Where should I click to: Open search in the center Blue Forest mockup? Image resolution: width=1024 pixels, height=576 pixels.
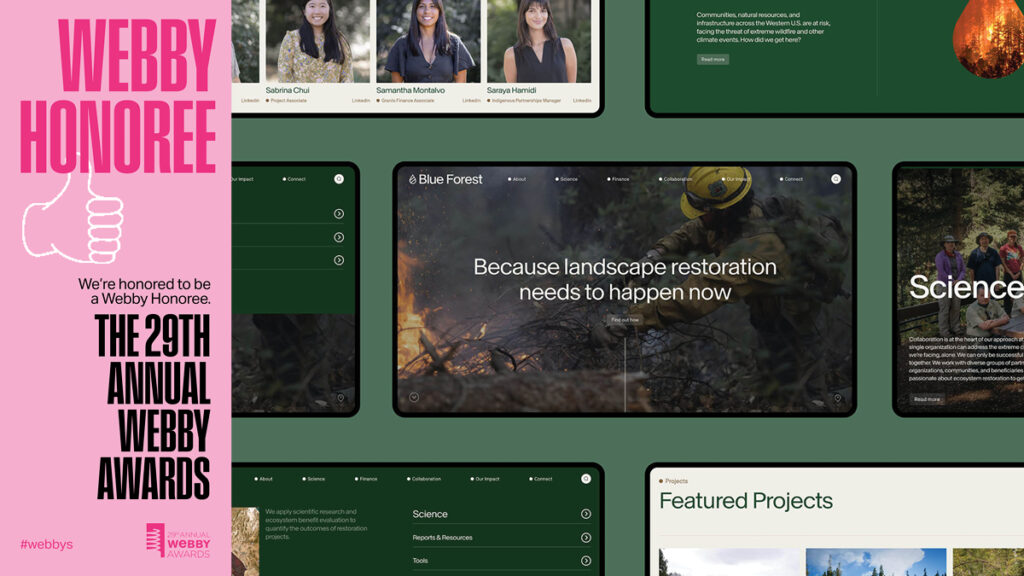coord(836,179)
